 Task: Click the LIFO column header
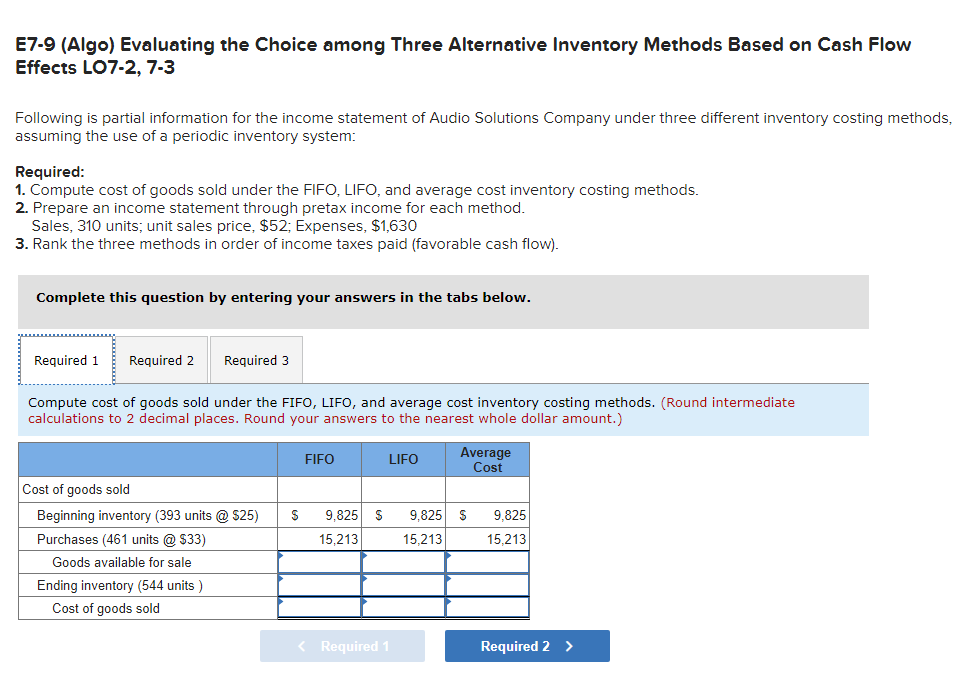tap(403, 459)
